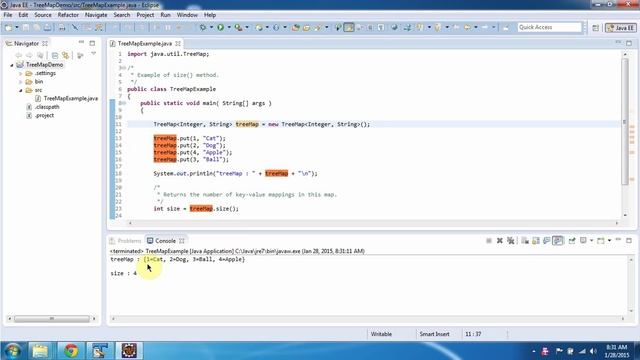Expand the bin folder
Viewport: 640px width, 360px height.
click(x=20, y=82)
